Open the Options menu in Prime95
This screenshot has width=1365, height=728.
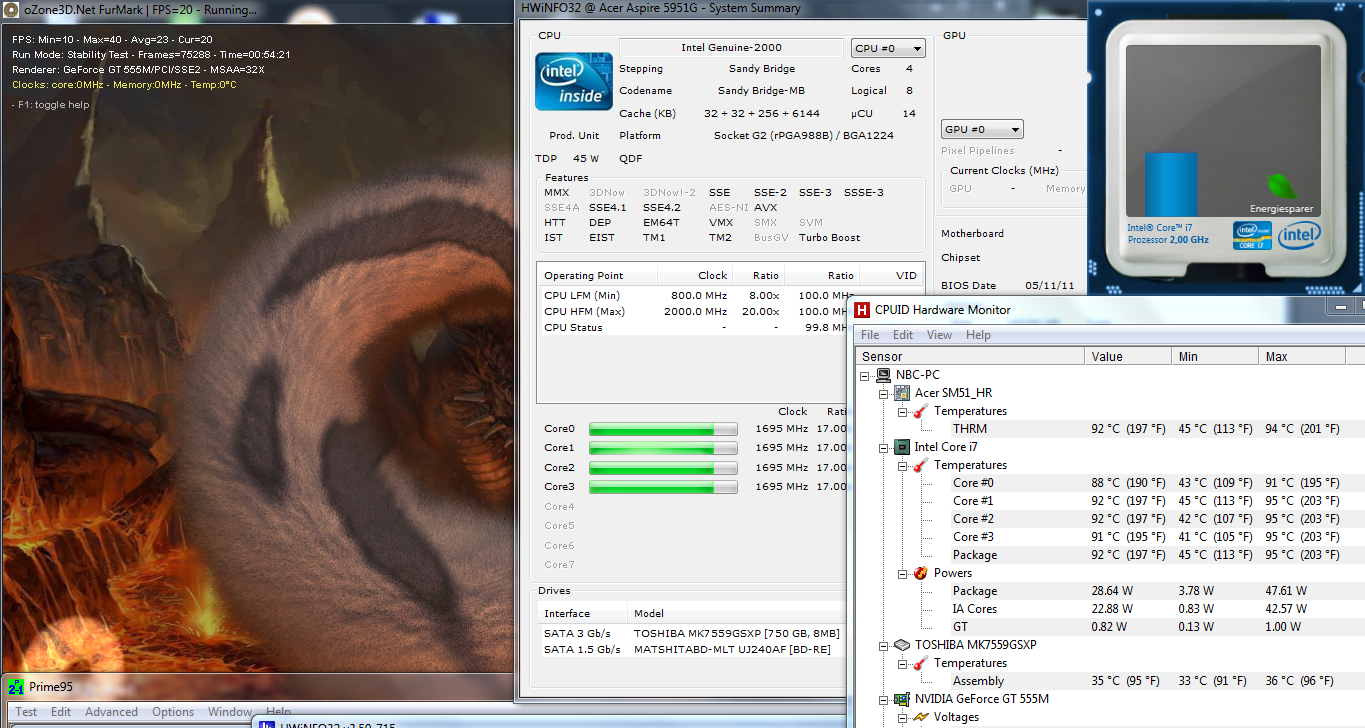point(173,712)
